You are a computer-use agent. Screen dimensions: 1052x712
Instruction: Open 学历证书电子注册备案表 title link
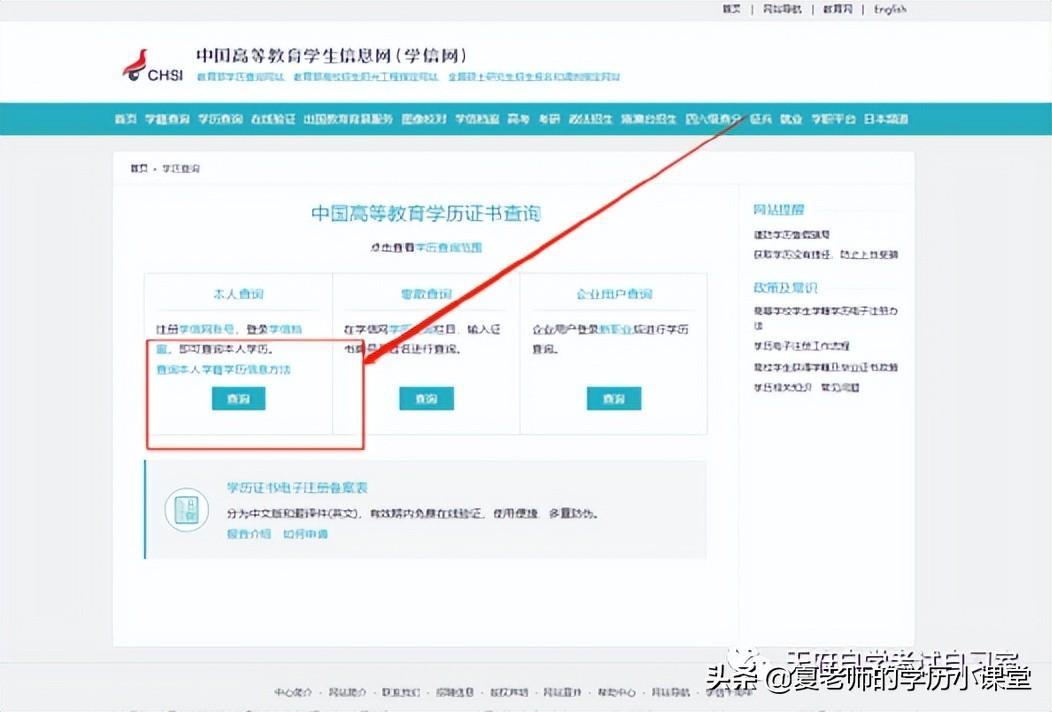(297, 488)
